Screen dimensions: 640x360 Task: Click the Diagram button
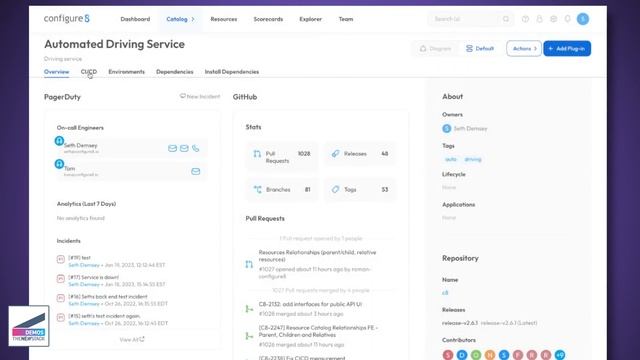point(436,49)
